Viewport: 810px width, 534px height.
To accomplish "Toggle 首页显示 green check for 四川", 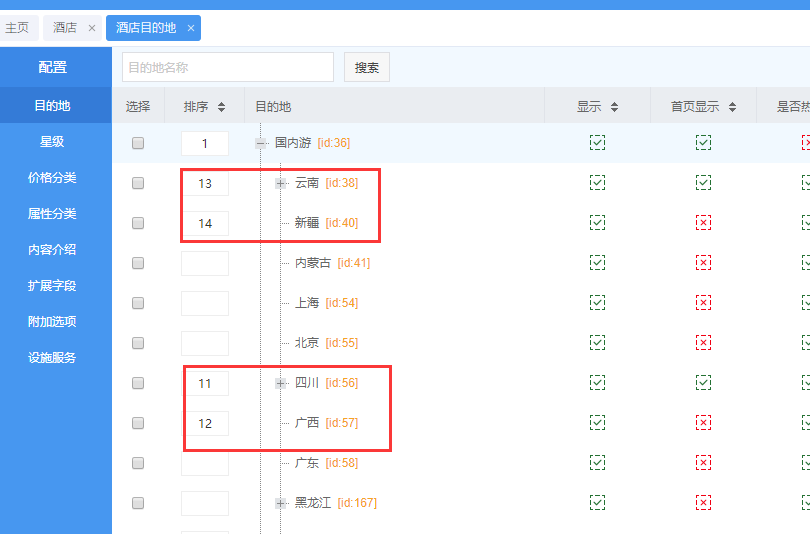I will 703,383.
